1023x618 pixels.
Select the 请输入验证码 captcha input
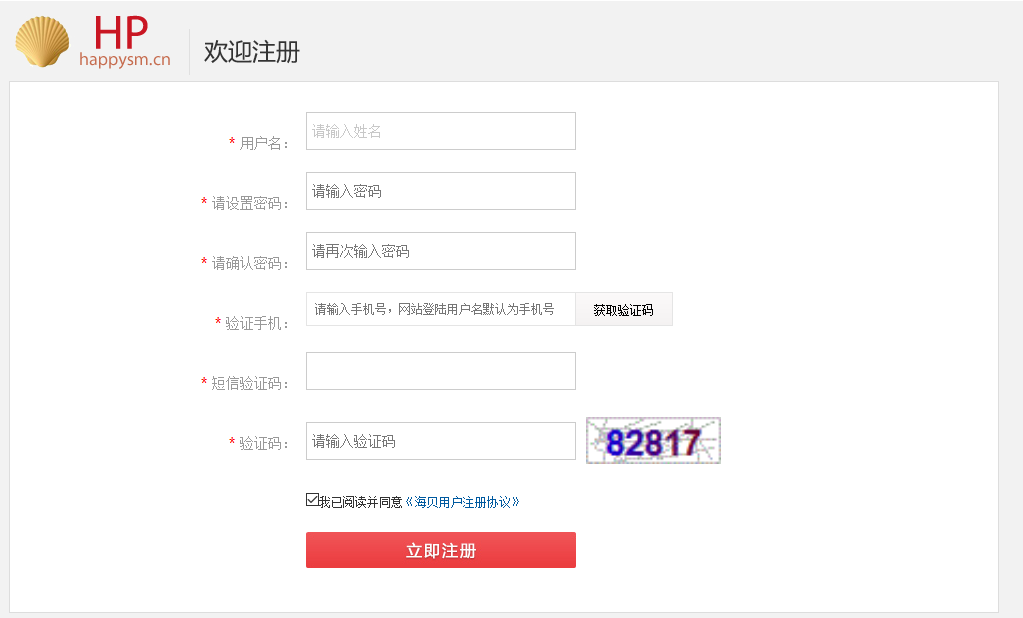point(440,441)
